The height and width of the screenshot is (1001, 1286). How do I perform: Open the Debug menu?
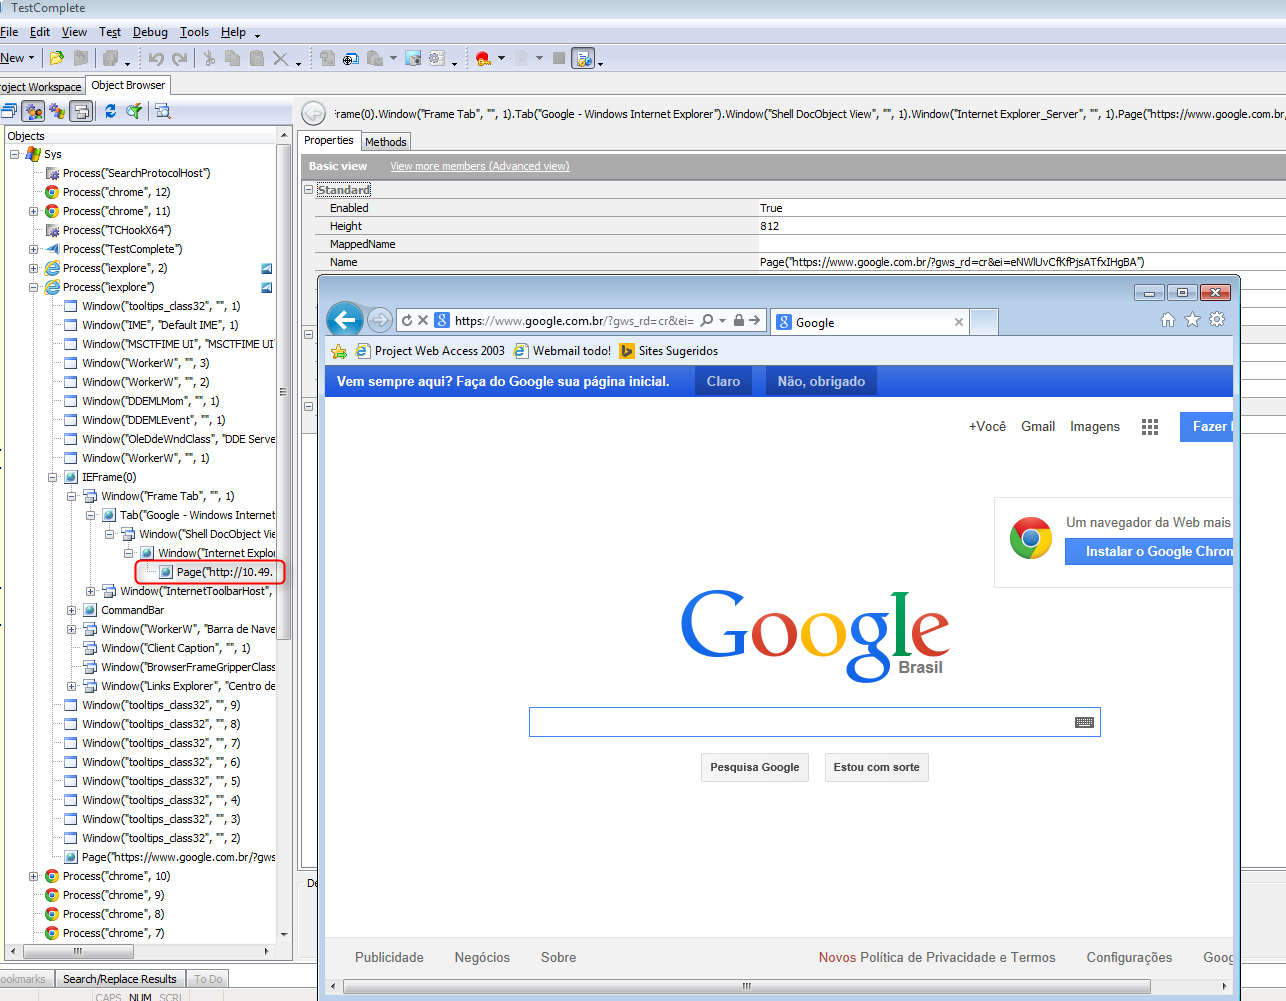click(x=150, y=32)
